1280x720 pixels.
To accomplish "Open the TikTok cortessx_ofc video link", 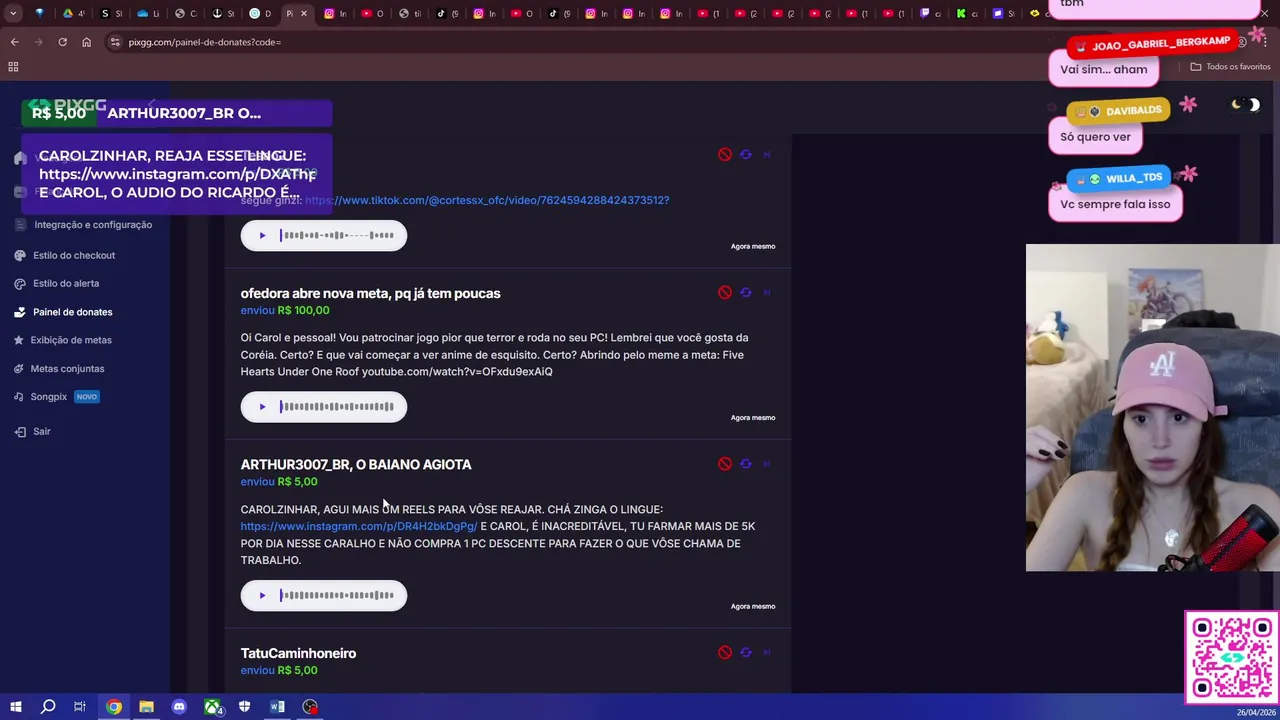I will click(x=487, y=200).
